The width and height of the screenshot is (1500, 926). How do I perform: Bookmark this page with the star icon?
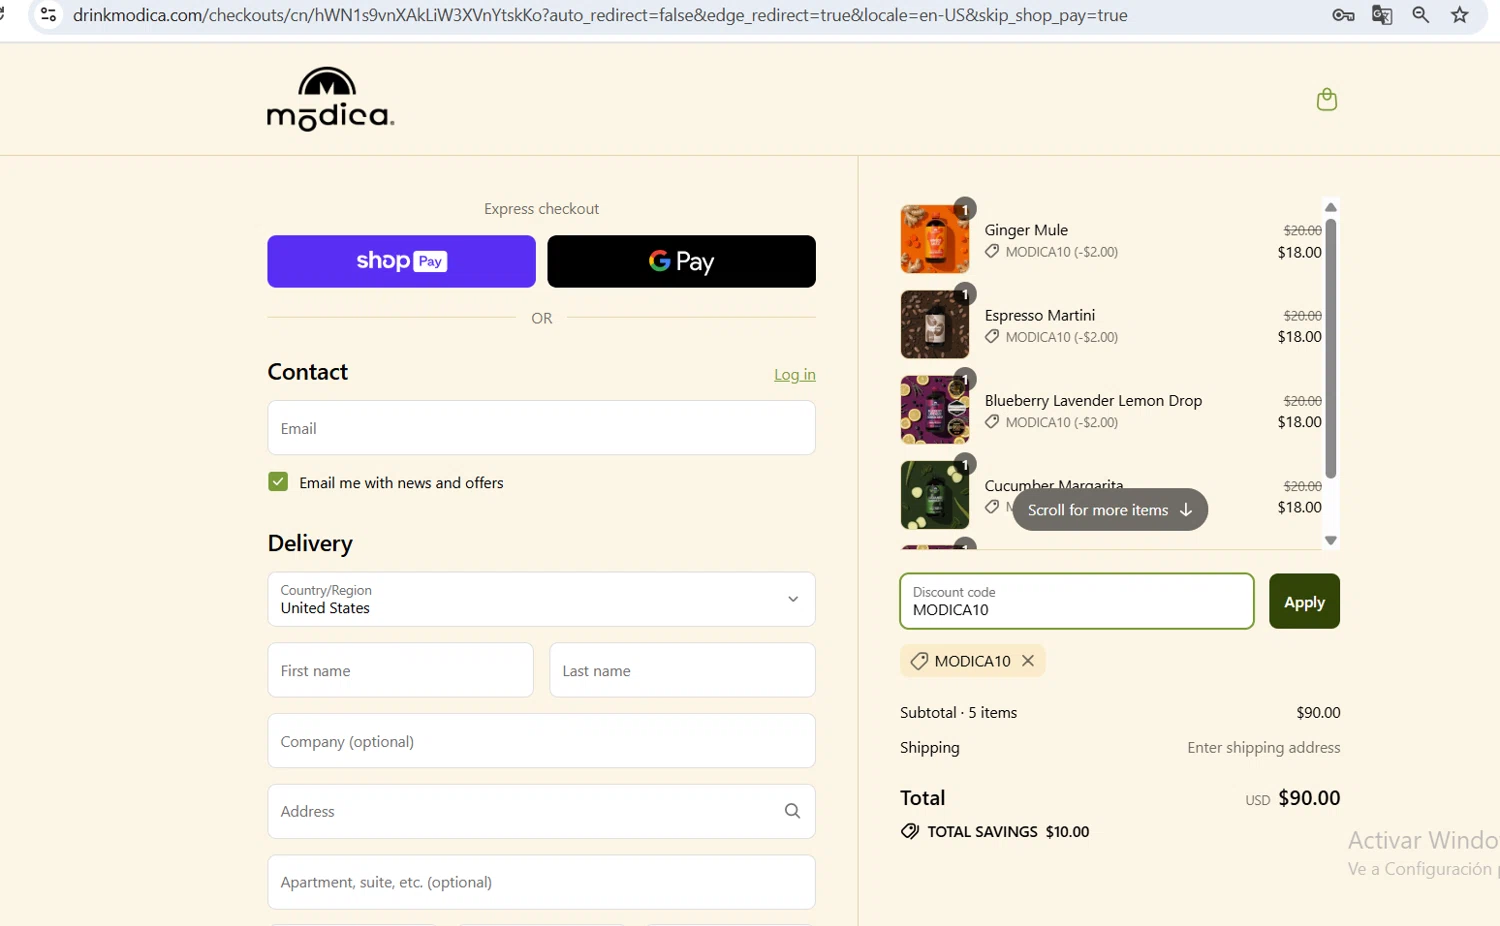tap(1460, 15)
